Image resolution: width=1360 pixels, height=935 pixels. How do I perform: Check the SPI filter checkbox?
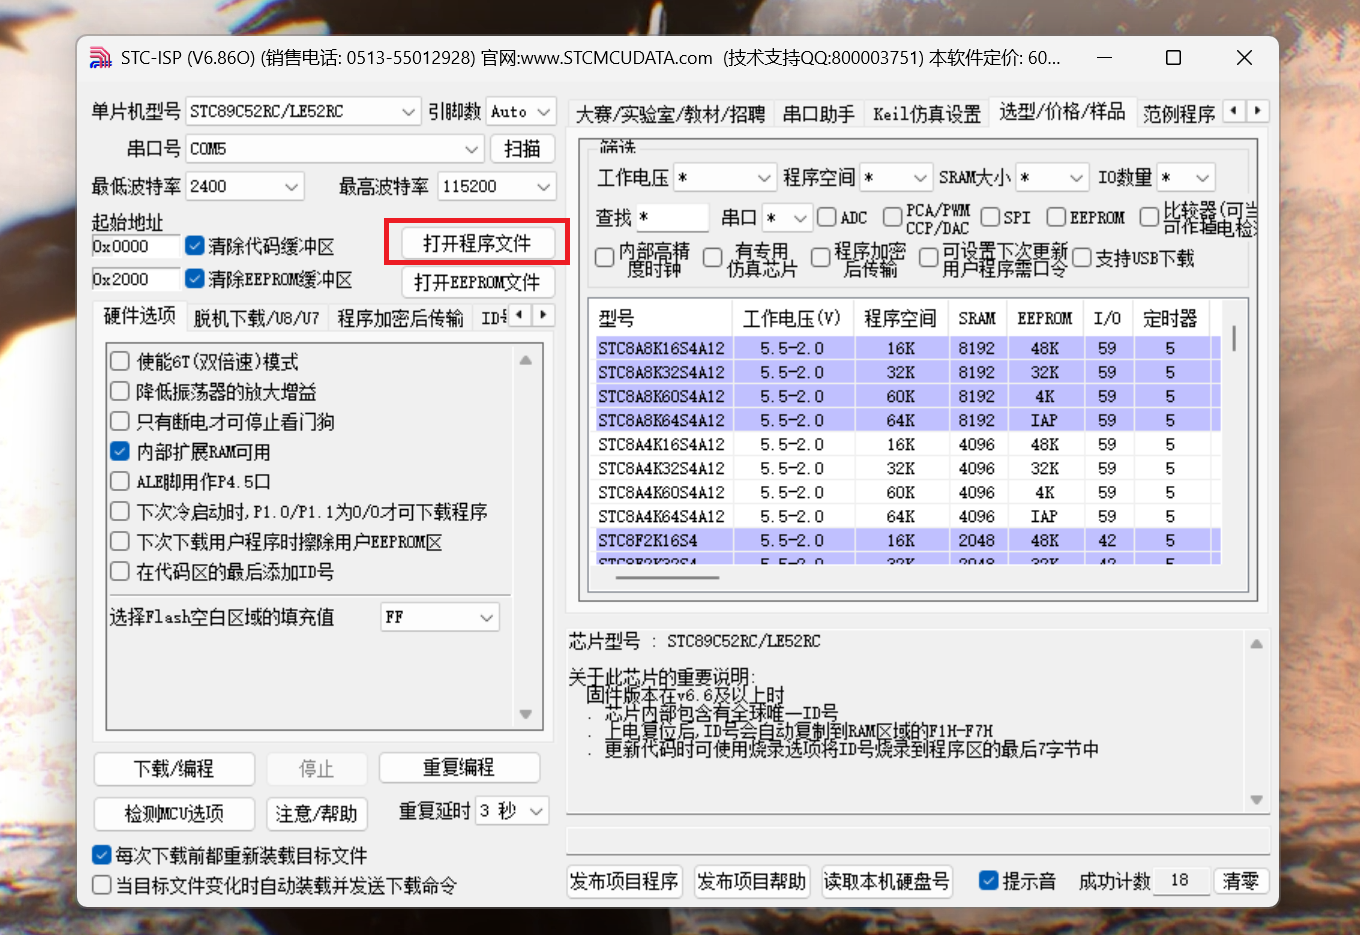click(x=990, y=217)
